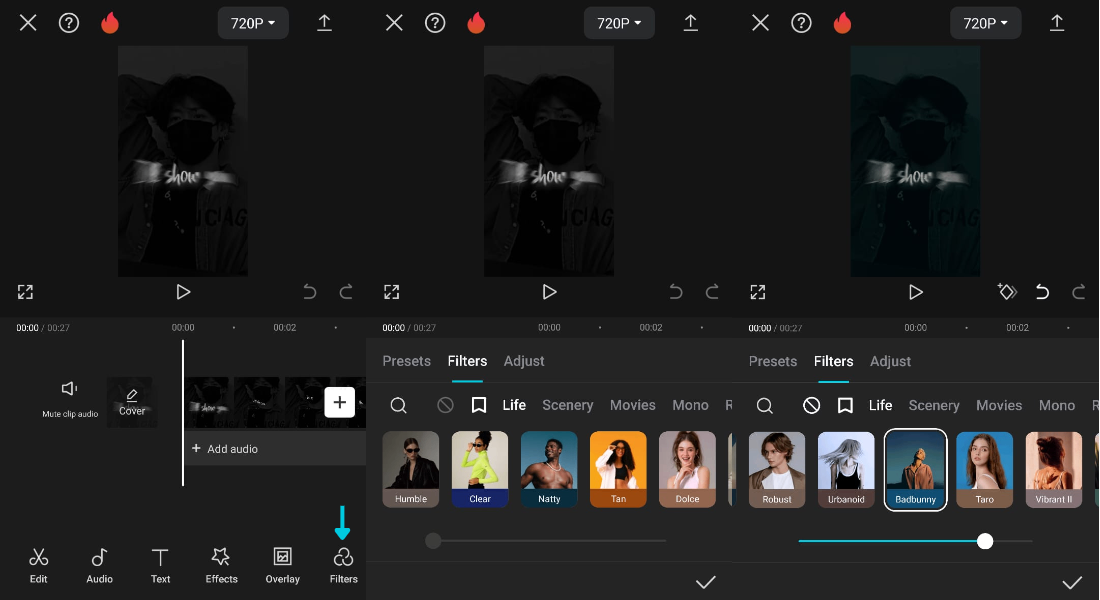Select Mono category in middle panel

click(690, 405)
